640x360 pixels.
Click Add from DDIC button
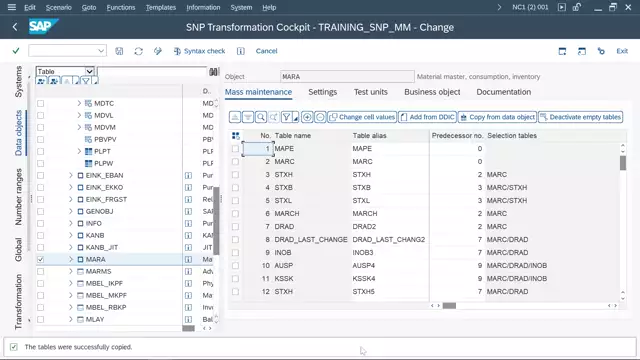(x=427, y=117)
